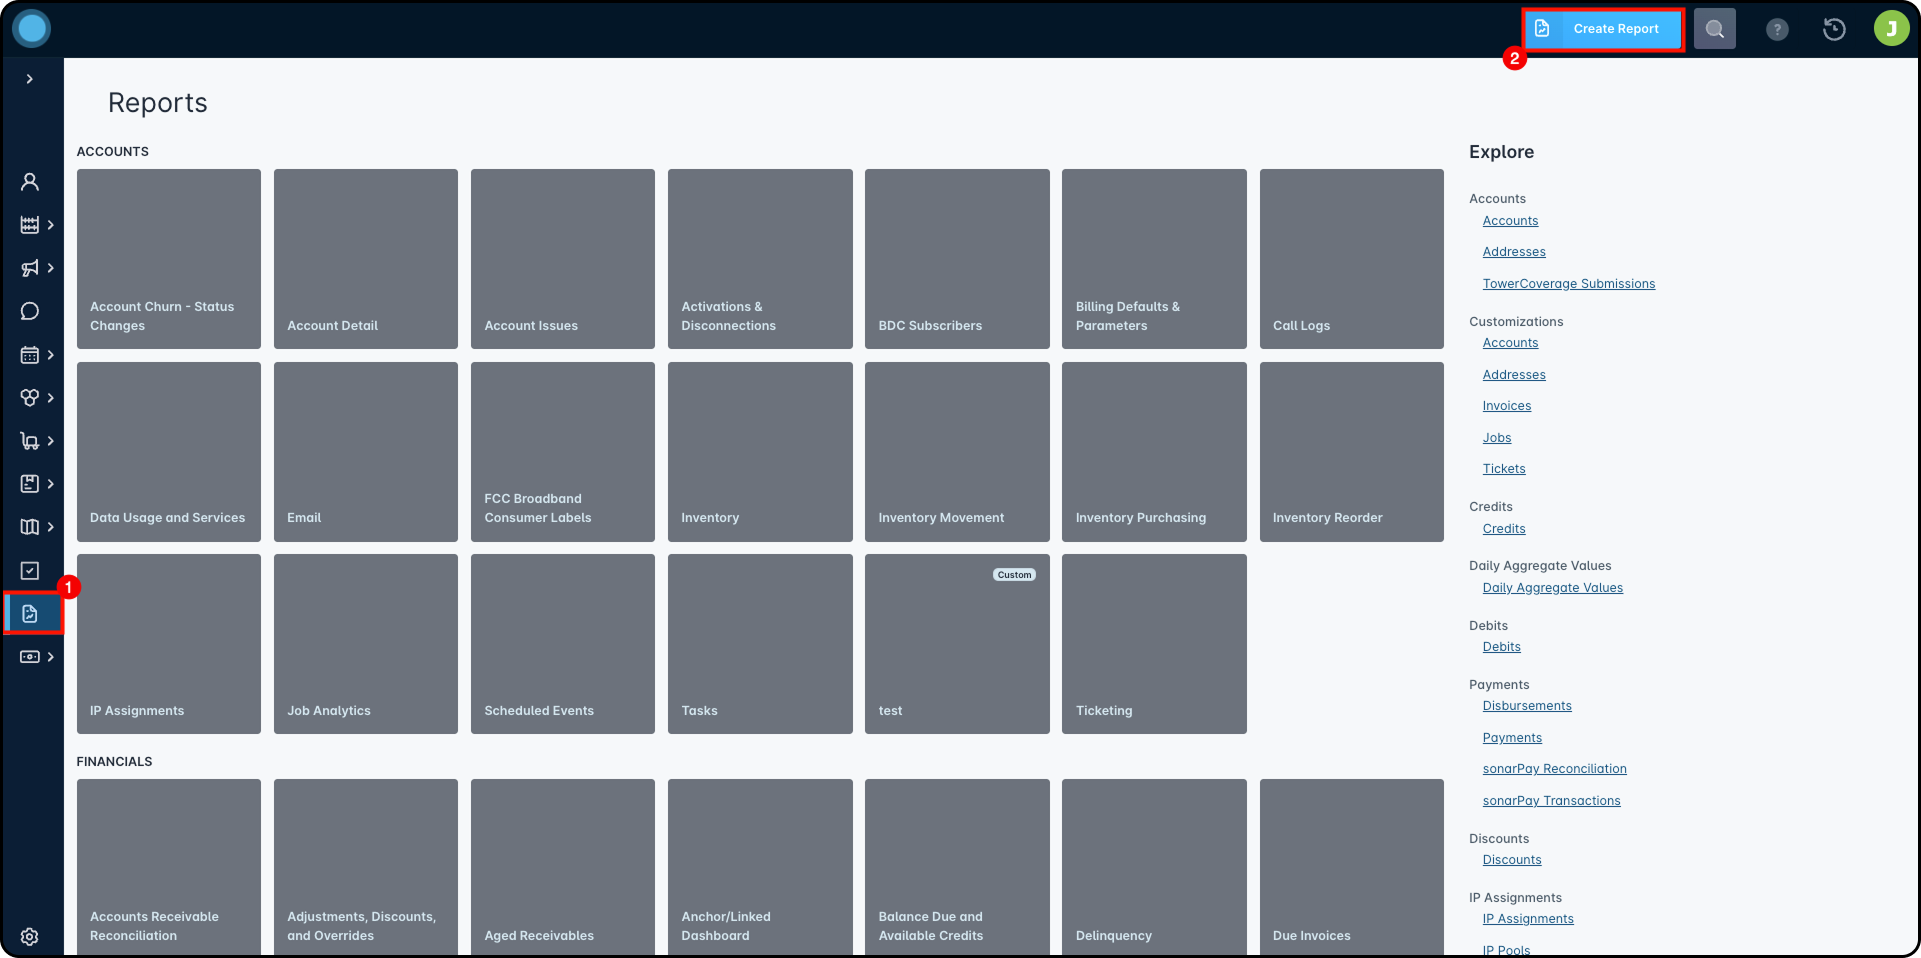The image size is (1921, 958).
Task: Click the underlined Debits link
Action: pyautogui.click(x=1502, y=647)
